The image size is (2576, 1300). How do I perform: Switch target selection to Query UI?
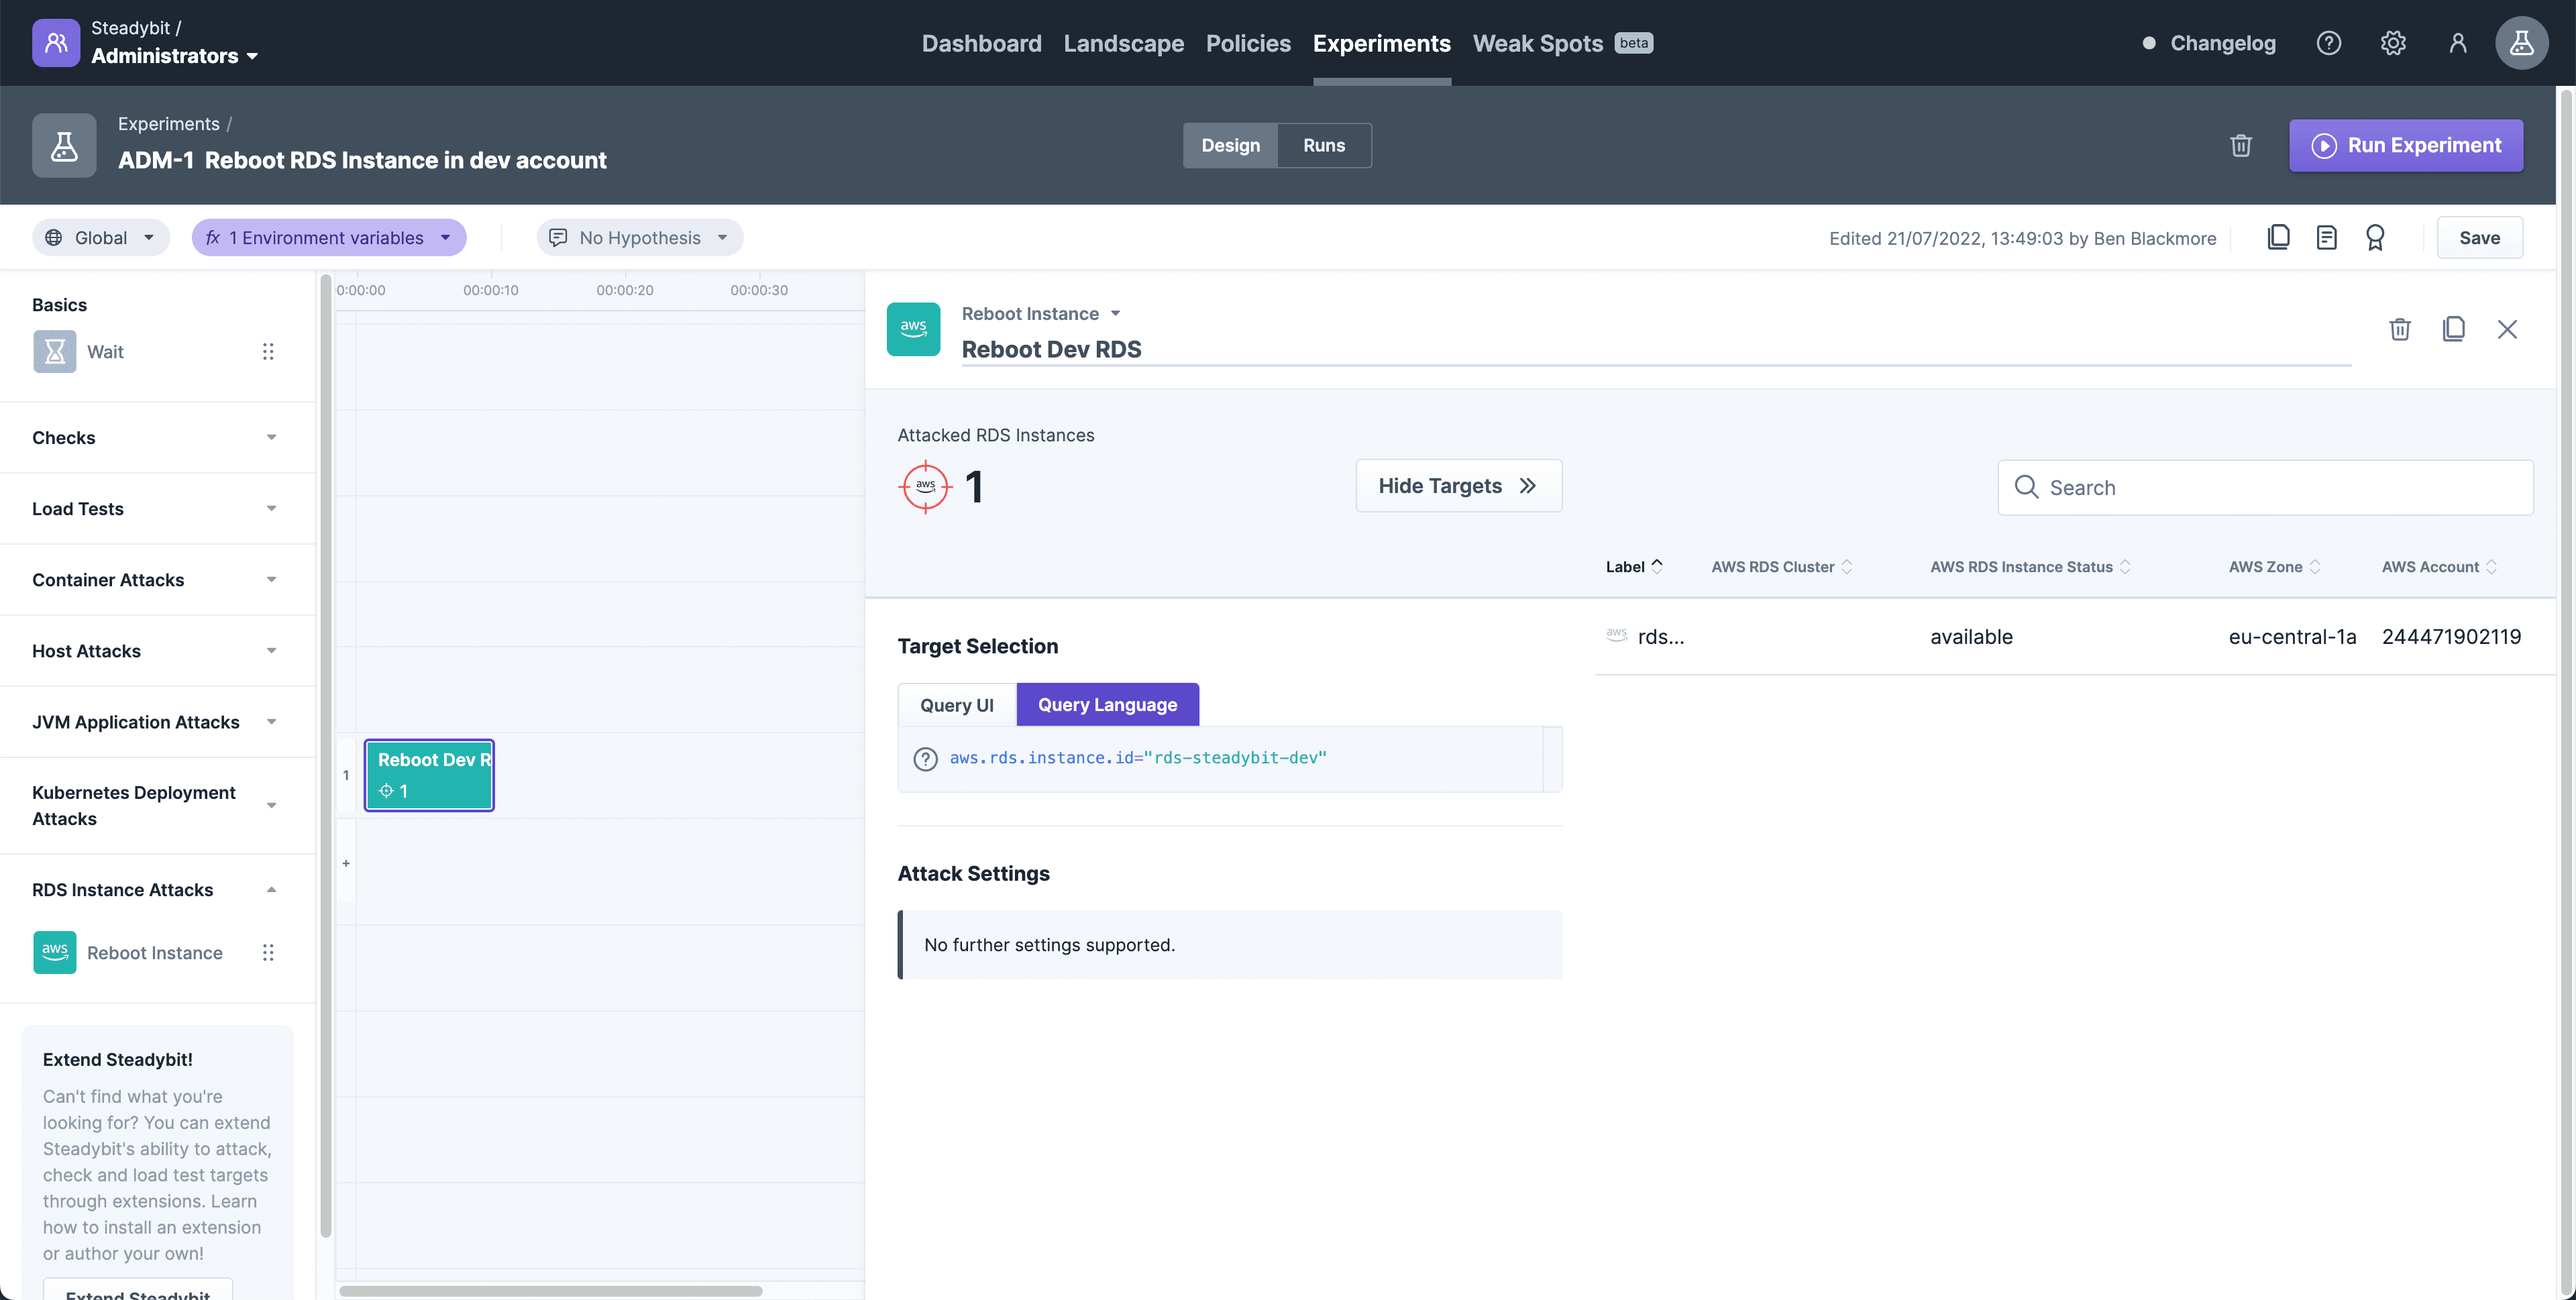point(956,704)
